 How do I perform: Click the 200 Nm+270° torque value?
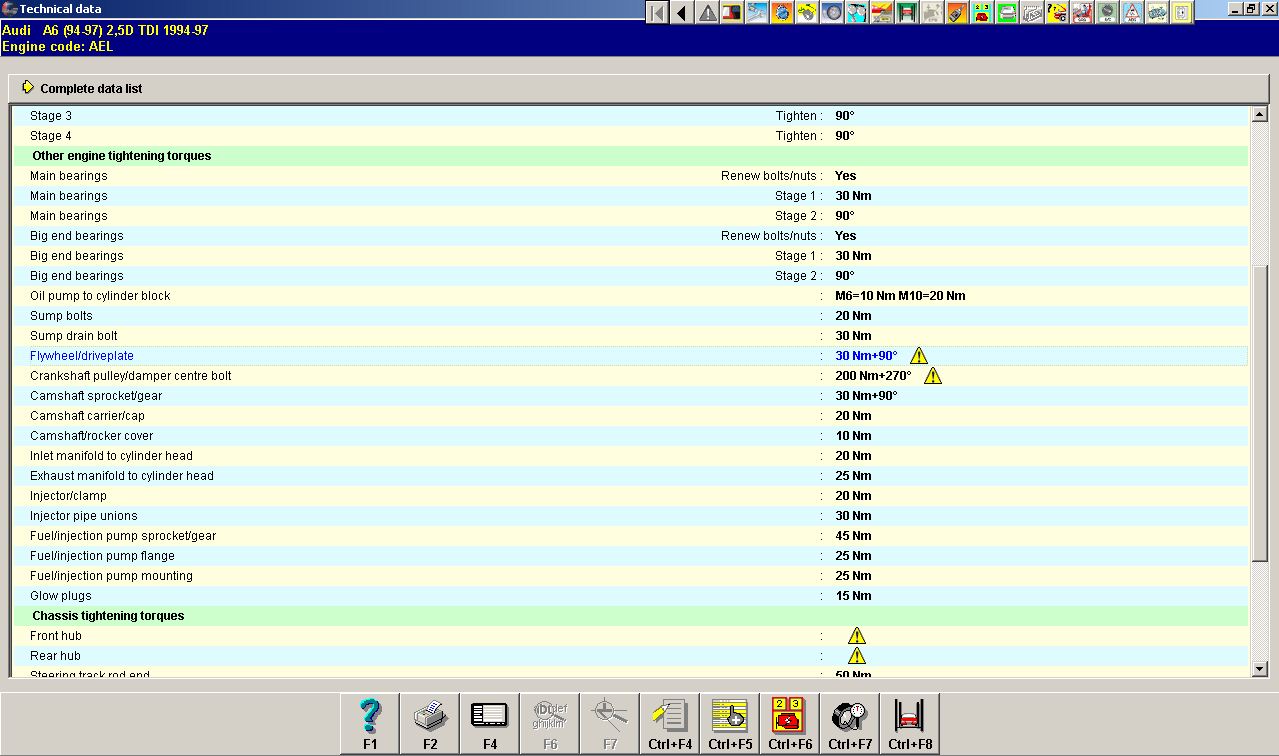pos(873,376)
